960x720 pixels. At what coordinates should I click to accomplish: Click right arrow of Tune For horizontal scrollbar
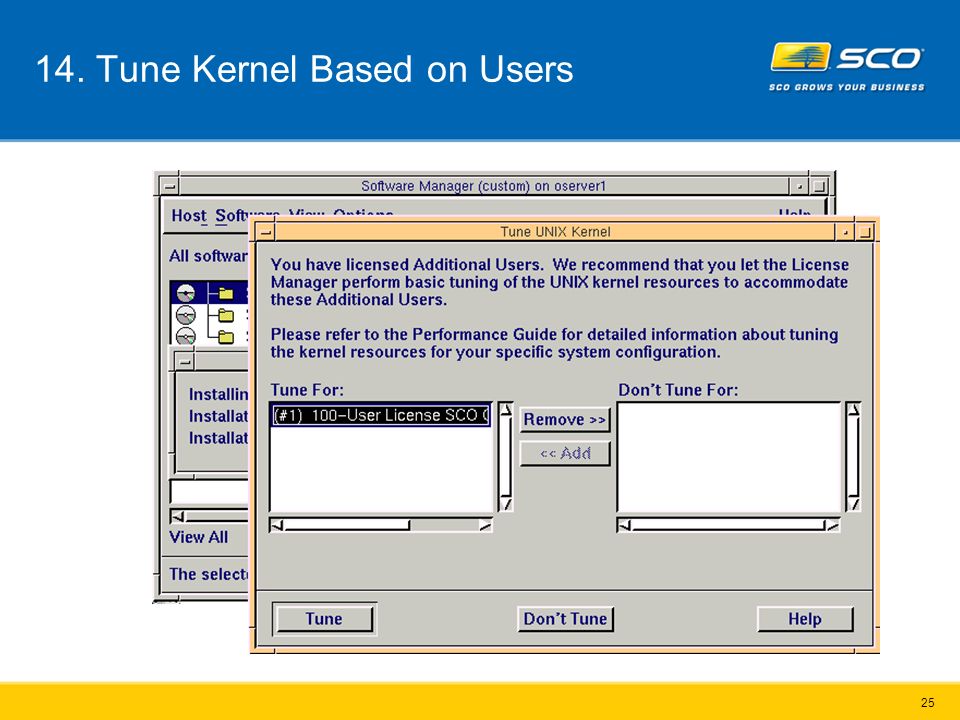tap(485, 525)
